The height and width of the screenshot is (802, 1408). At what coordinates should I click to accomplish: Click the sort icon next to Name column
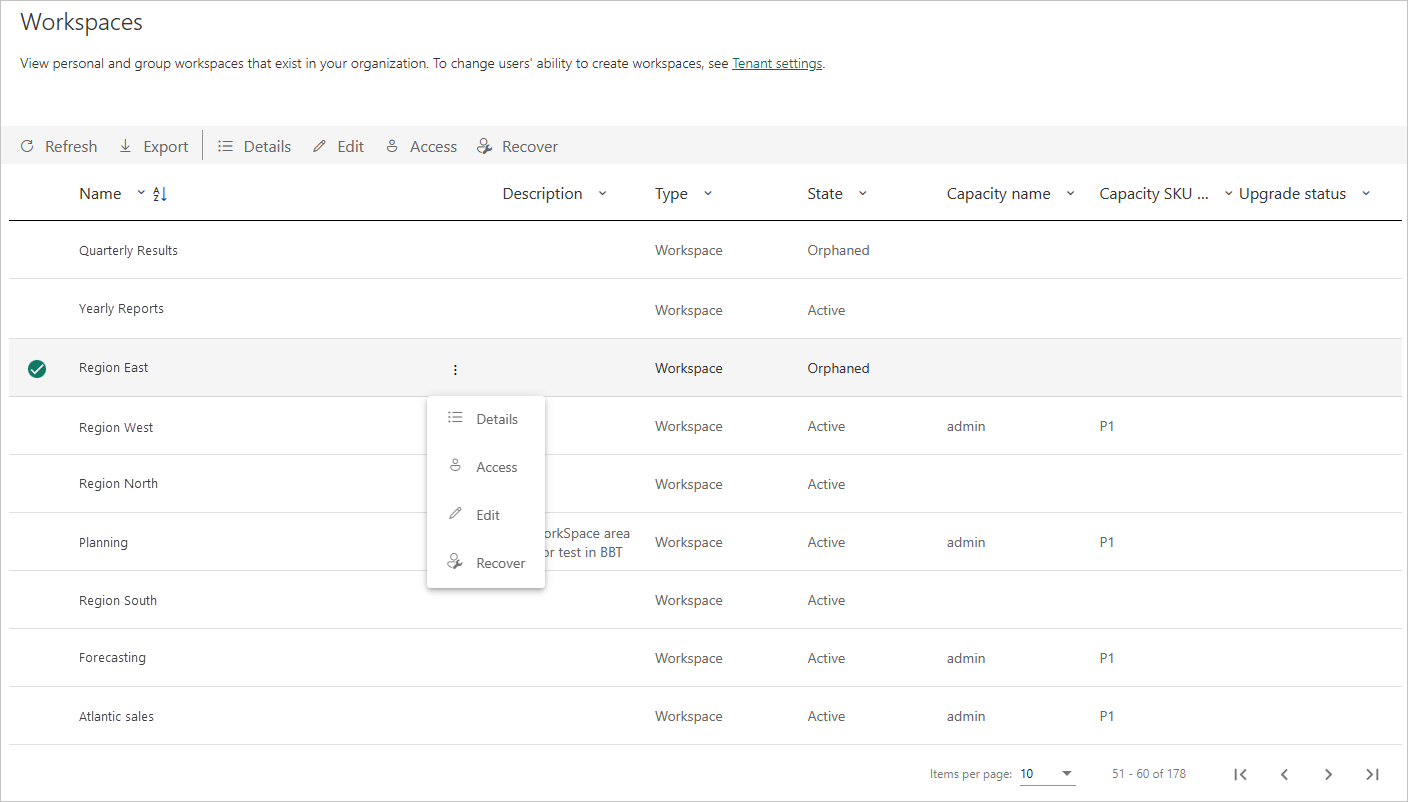tap(158, 193)
